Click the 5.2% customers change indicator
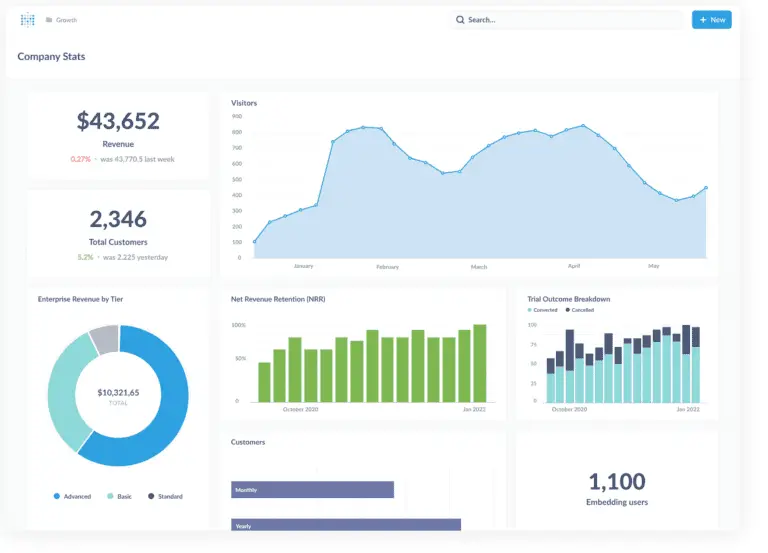The image size is (768, 553). (85, 257)
